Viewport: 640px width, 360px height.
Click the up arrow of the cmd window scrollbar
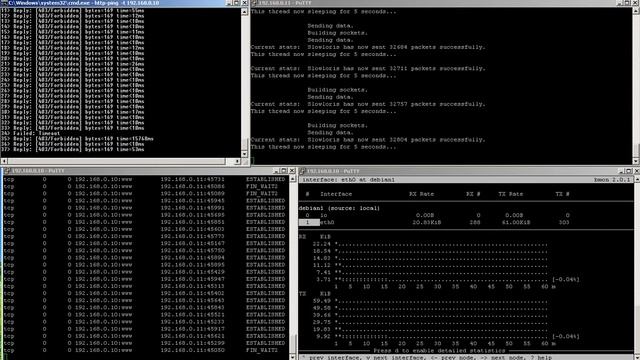click(244, 12)
